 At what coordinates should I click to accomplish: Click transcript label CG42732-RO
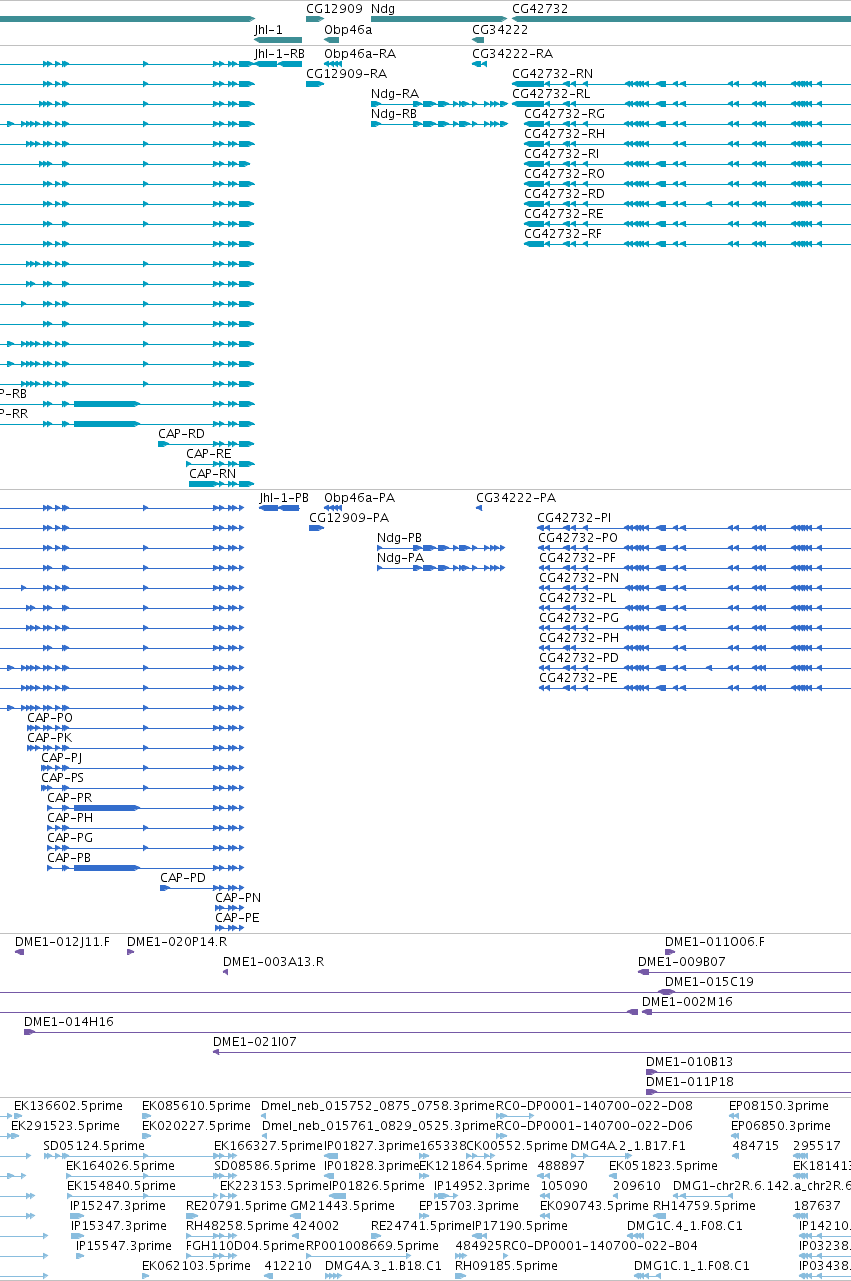[565, 173]
